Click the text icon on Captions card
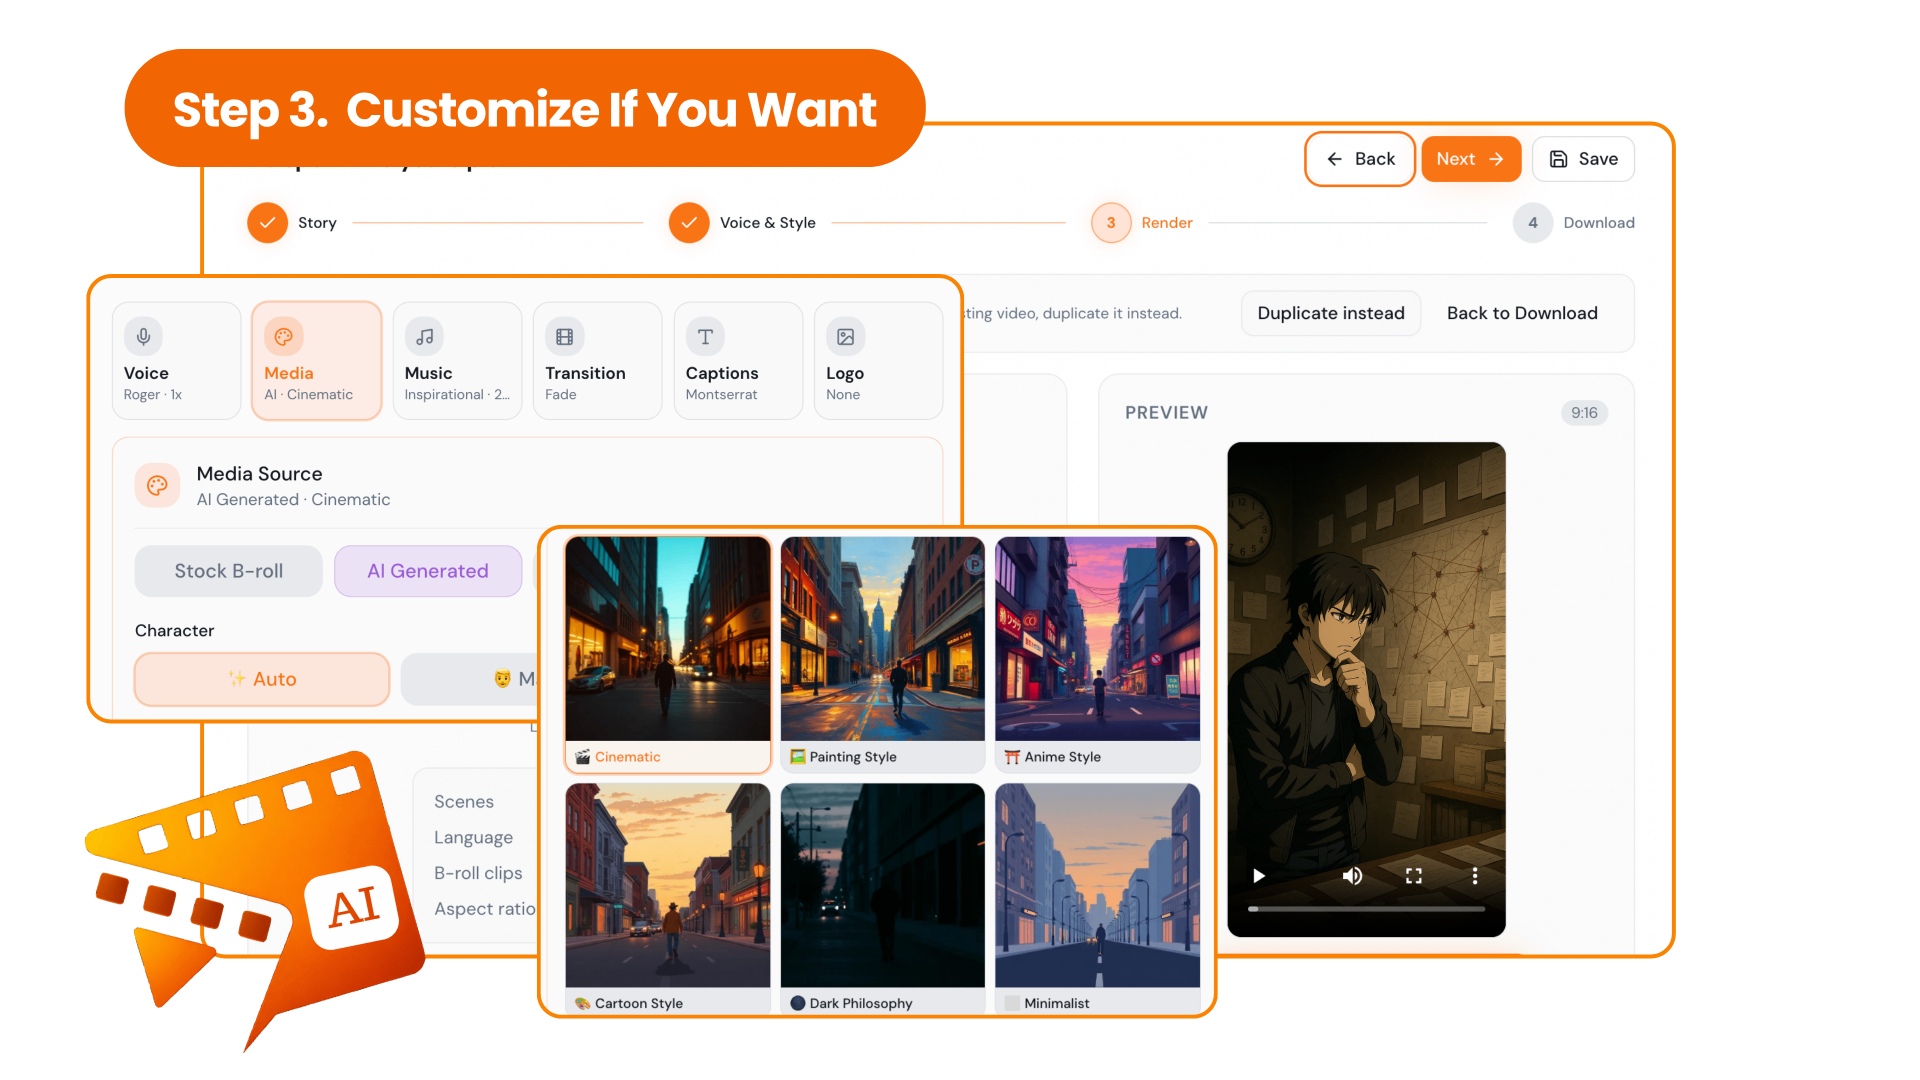The image size is (1920, 1080). click(705, 337)
